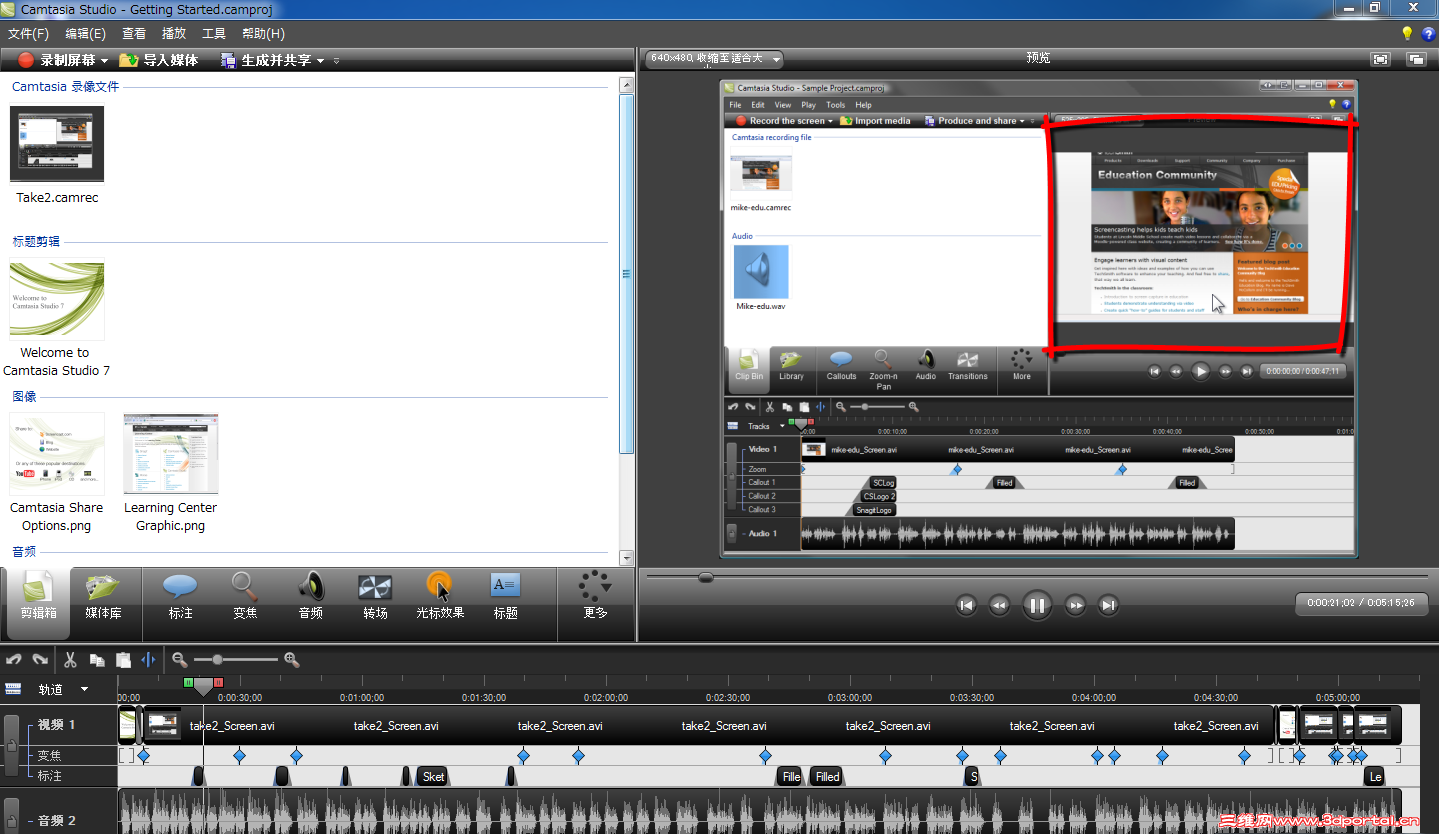Open the 播放 menu

[174, 34]
